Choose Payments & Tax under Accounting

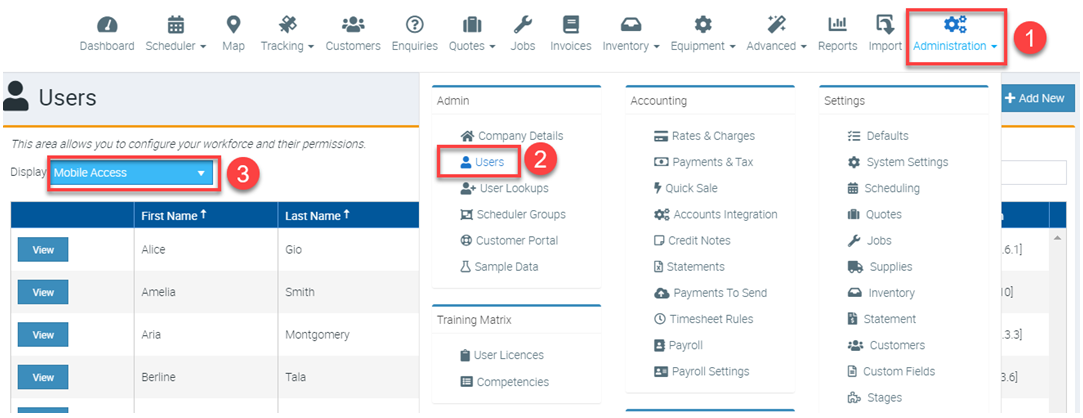712,162
